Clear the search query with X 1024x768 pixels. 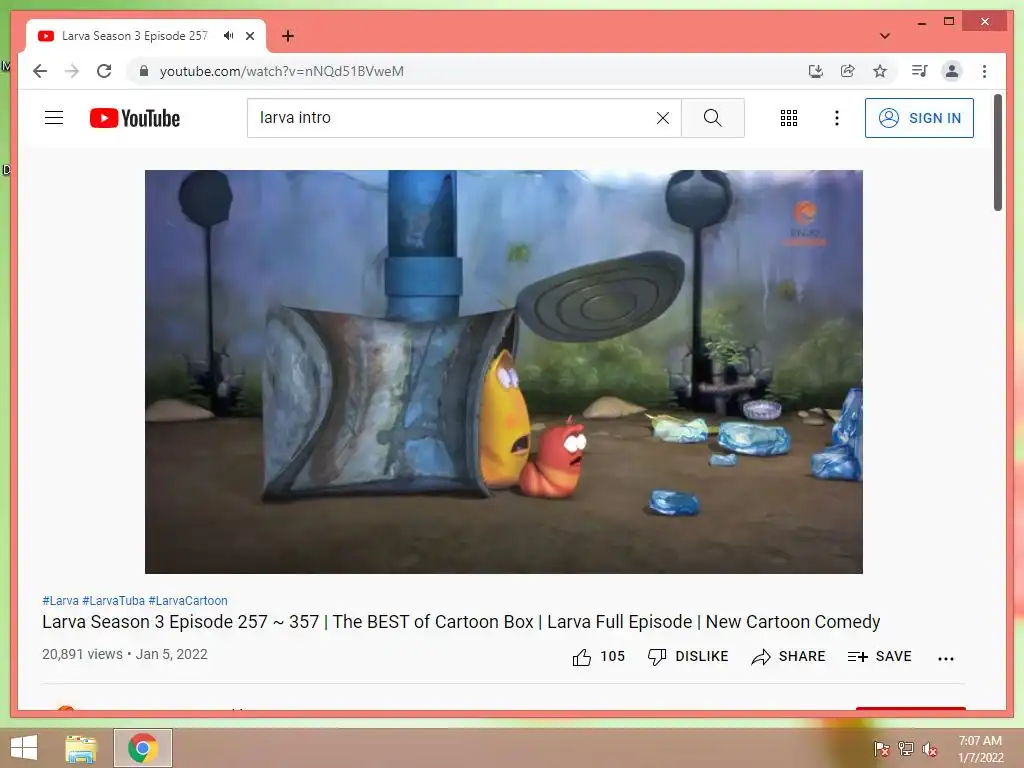click(x=663, y=118)
